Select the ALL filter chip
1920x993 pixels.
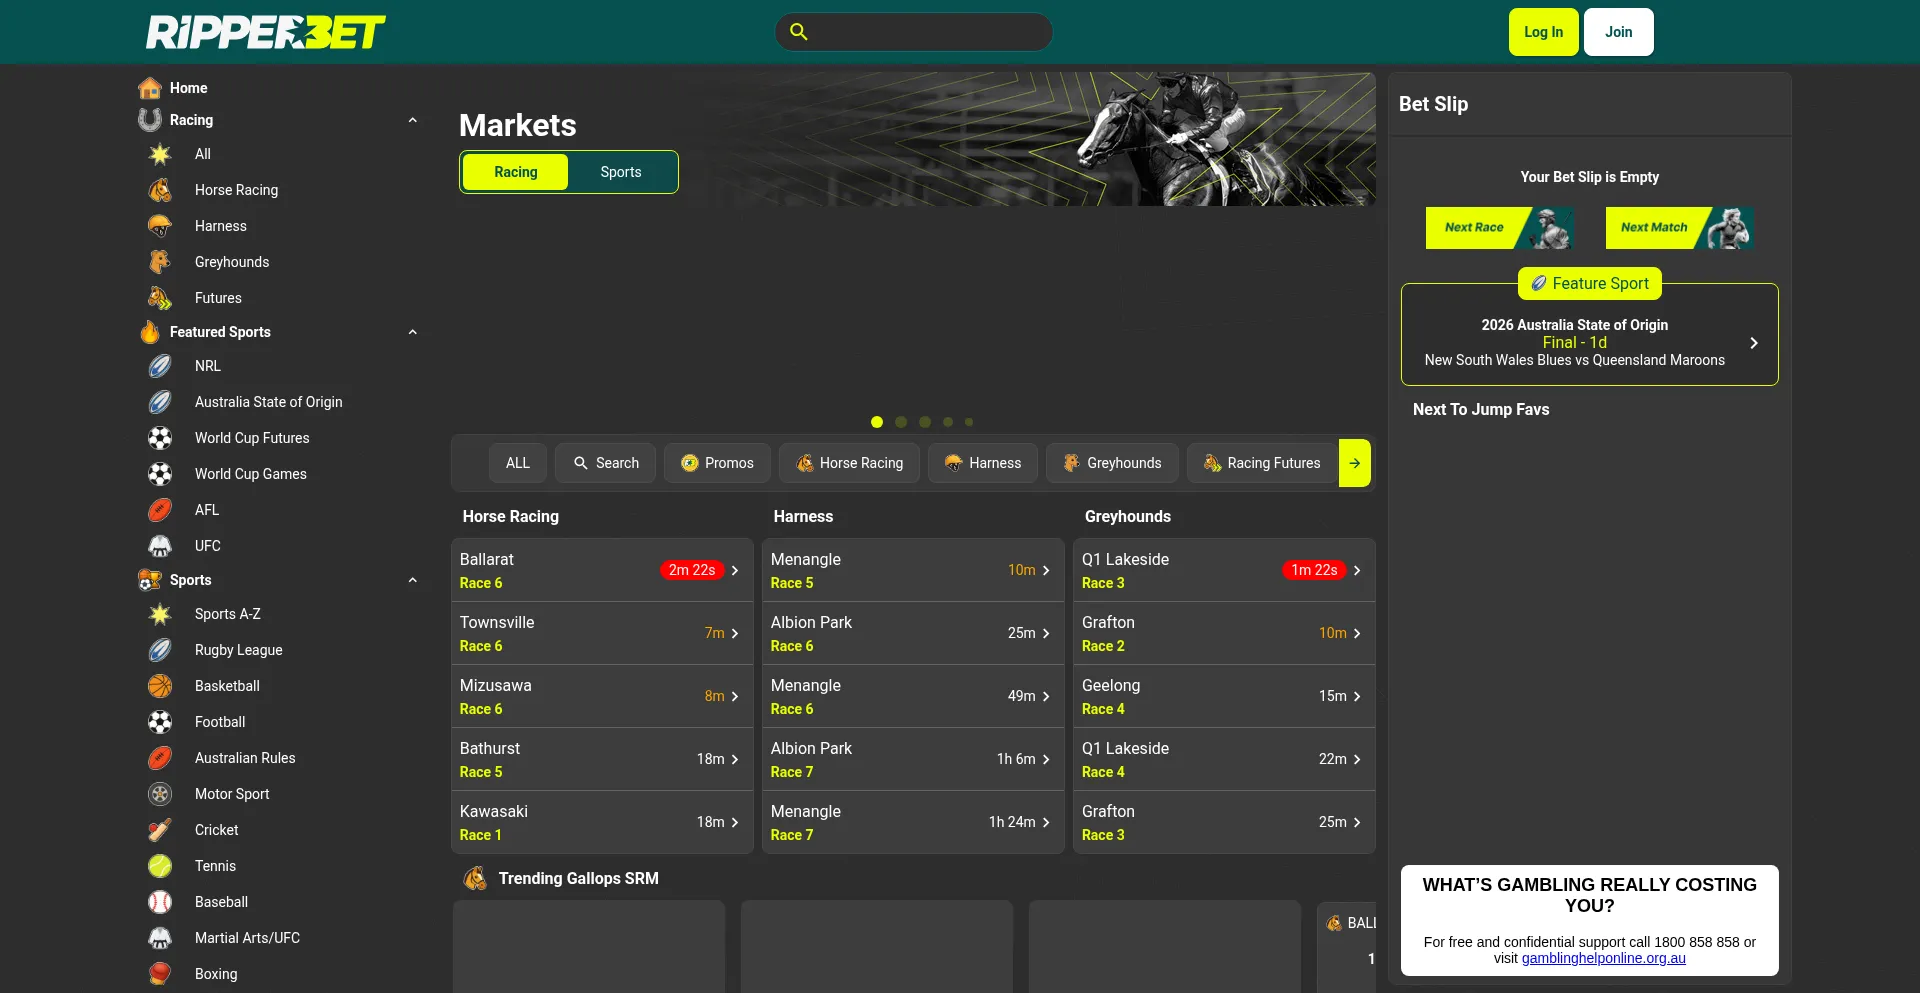click(x=518, y=463)
